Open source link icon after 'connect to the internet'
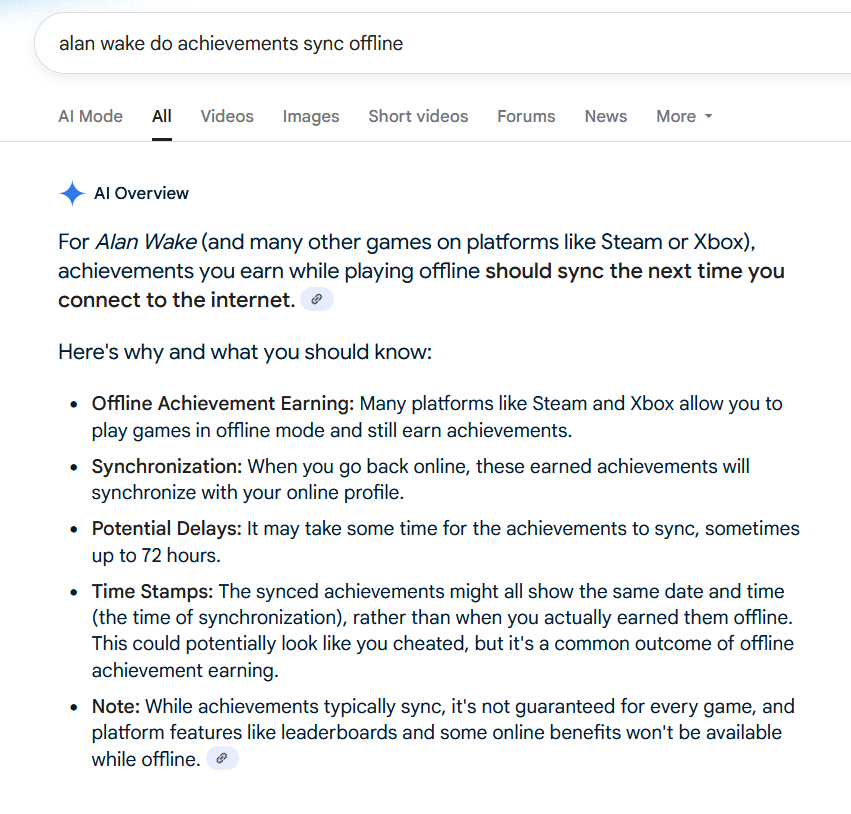The width and height of the screenshot is (851, 814). (x=317, y=299)
